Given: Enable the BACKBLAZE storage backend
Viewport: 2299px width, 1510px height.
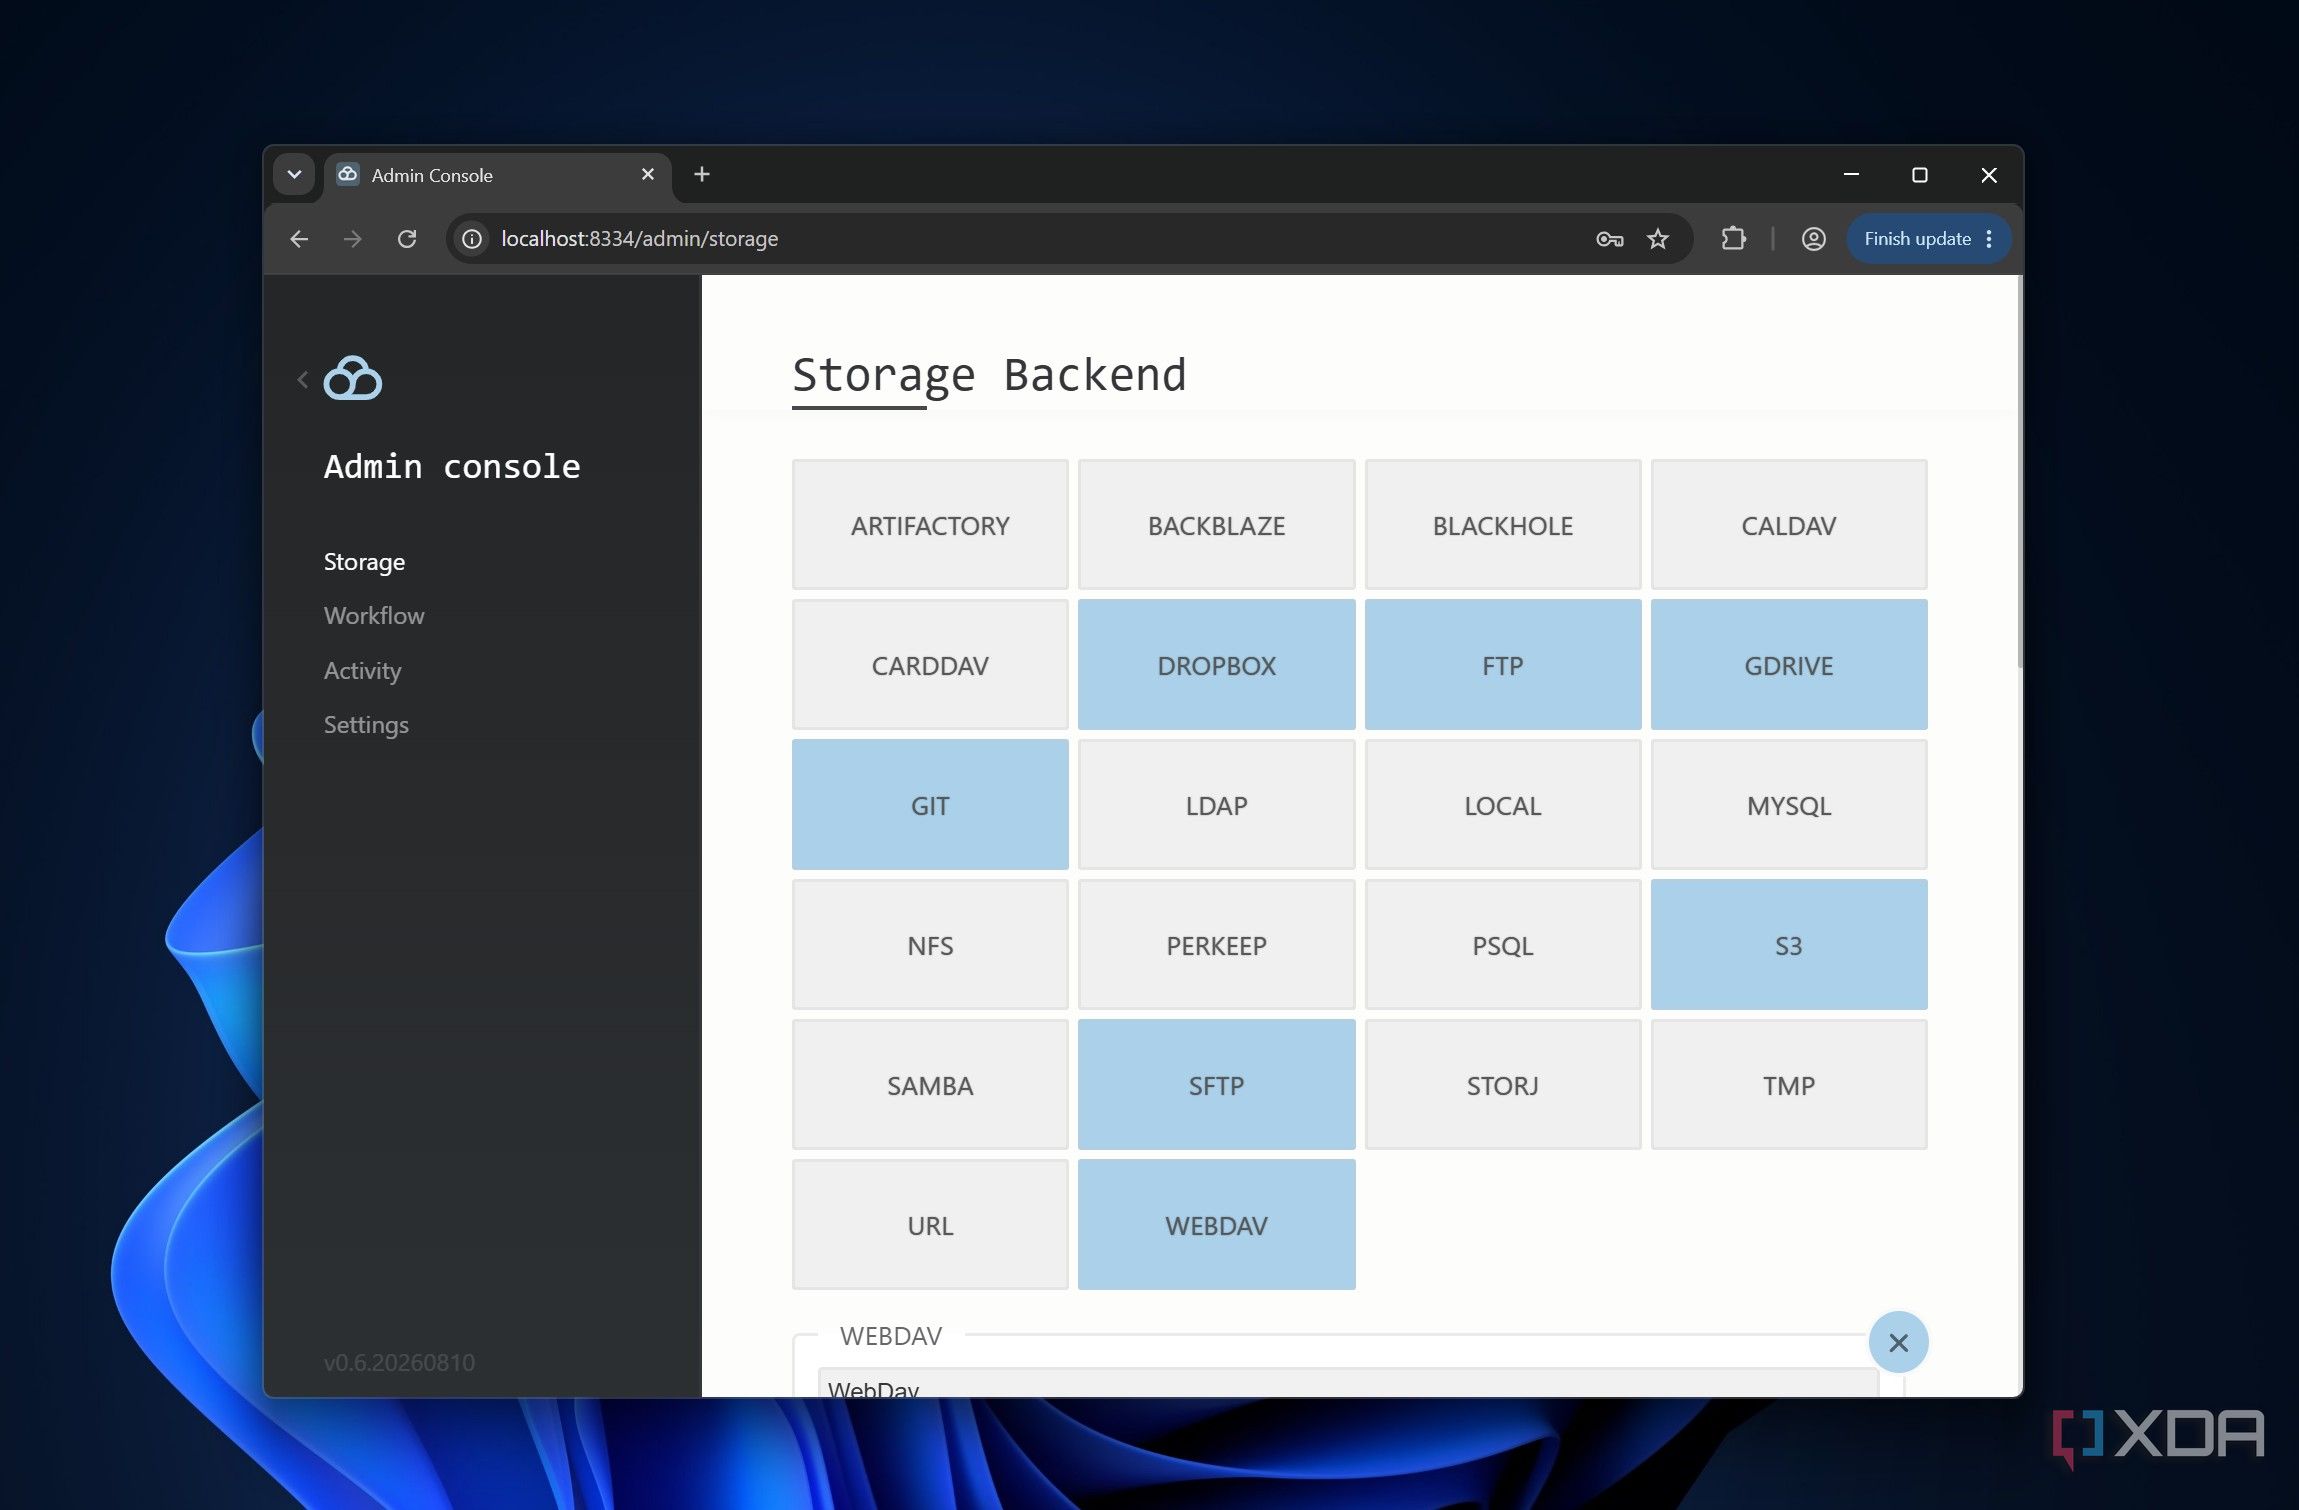Looking at the screenshot, I should 1216,525.
